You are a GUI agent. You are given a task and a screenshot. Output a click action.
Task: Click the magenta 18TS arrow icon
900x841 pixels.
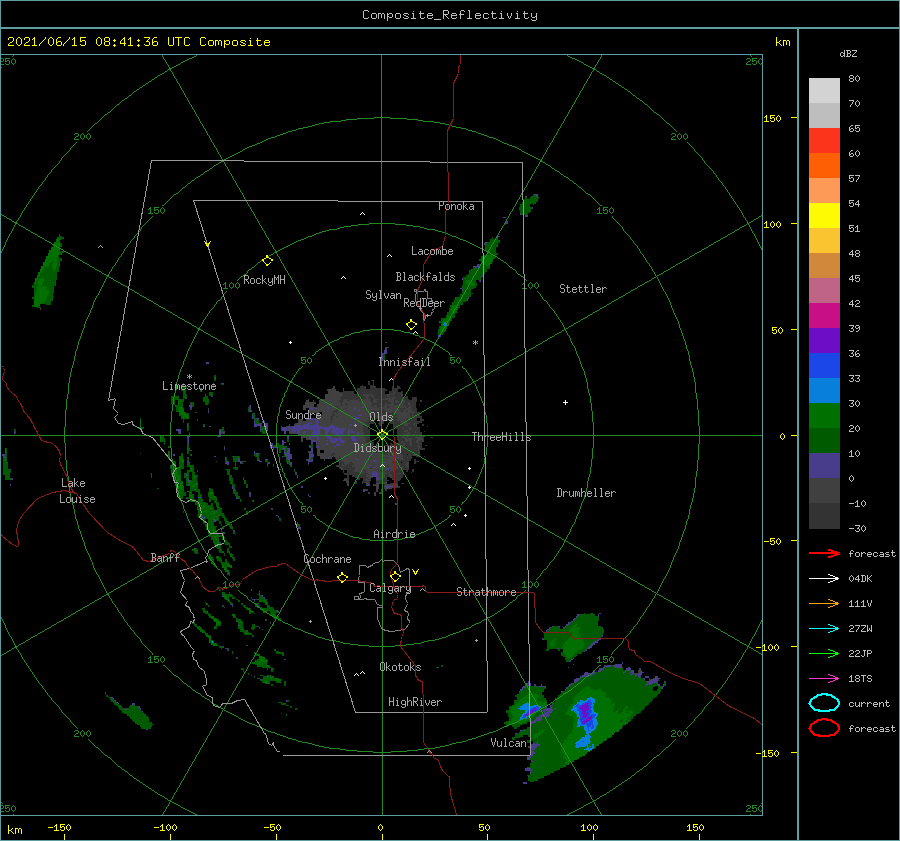pyautogui.click(x=824, y=679)
